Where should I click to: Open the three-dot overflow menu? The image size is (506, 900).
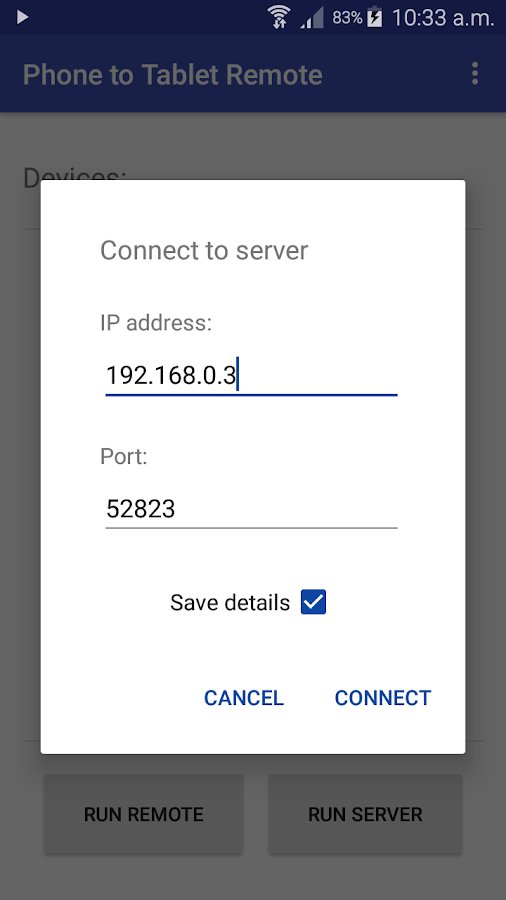point(474,74)
